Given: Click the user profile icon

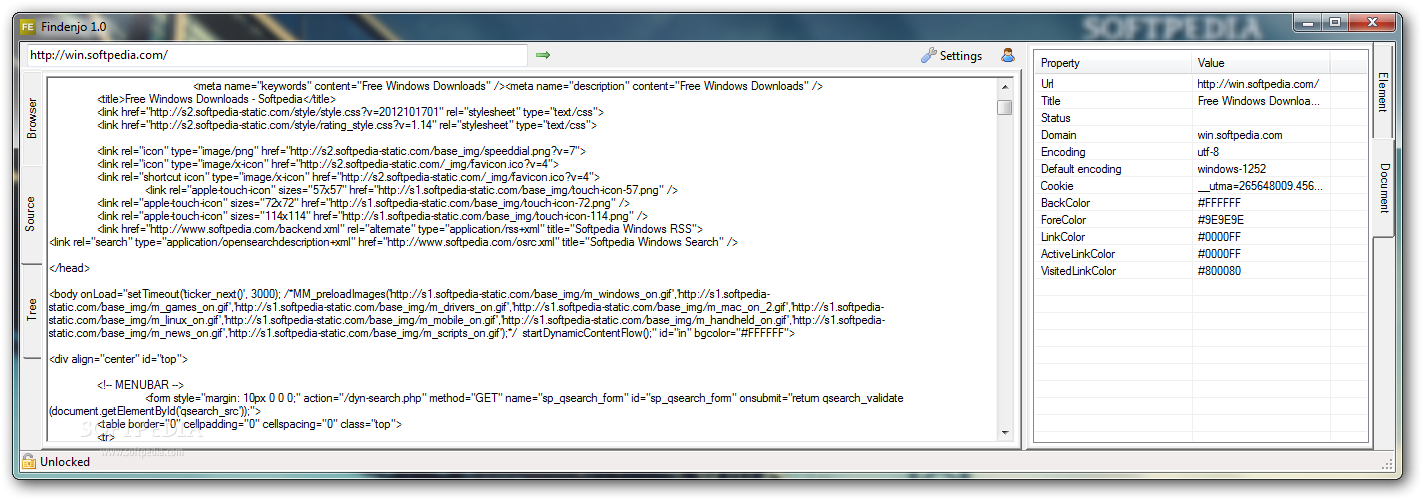Looking at the screenshot, I should point(1008,55).
